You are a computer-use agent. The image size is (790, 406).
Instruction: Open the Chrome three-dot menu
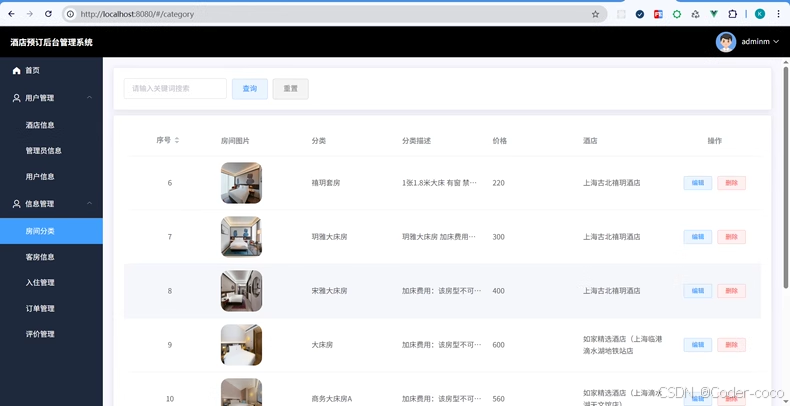[x=778, y=14]
